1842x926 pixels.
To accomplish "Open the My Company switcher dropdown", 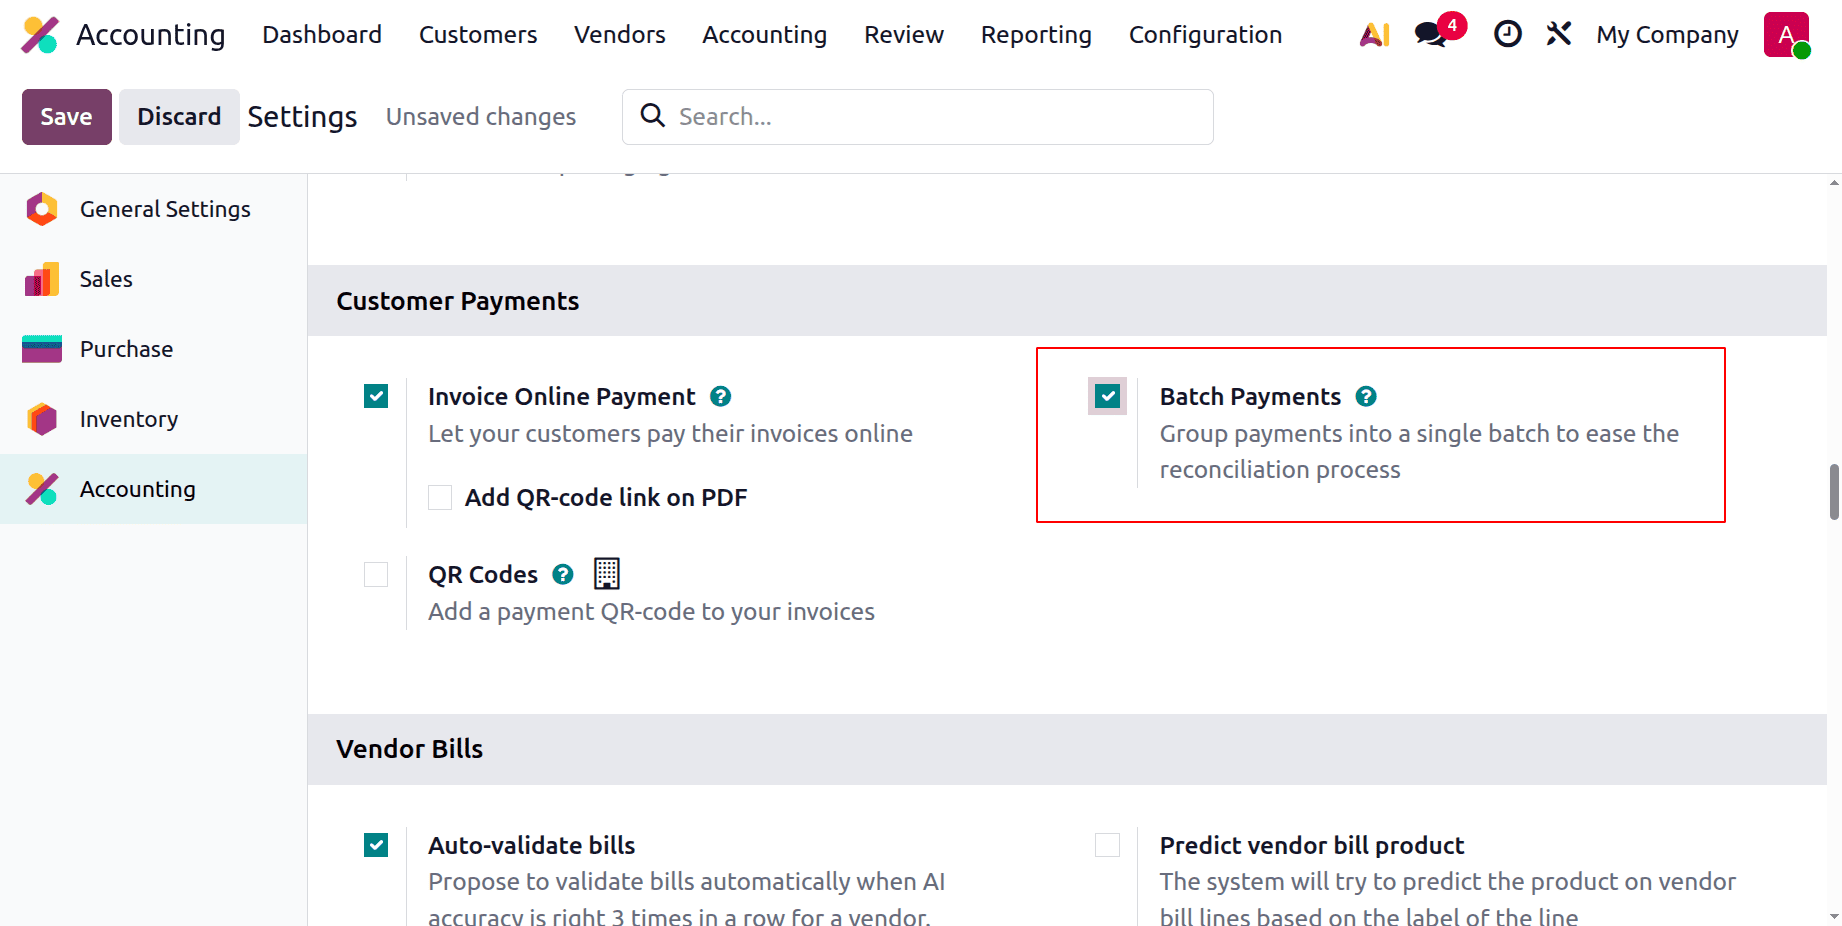I will point(1667,35).
